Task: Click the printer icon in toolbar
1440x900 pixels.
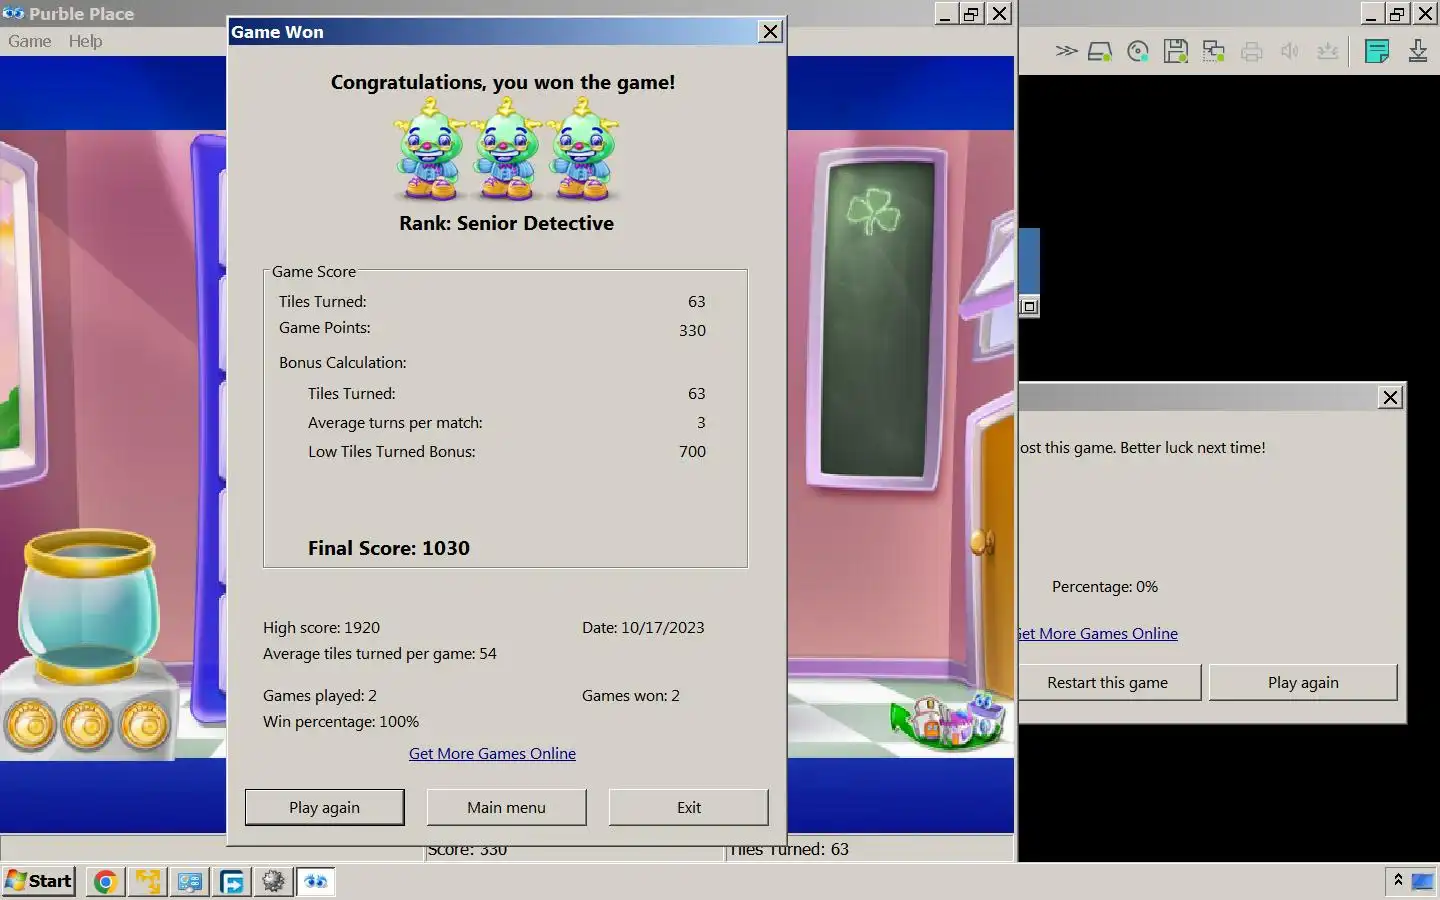Action: click(x=1252, y=51)
